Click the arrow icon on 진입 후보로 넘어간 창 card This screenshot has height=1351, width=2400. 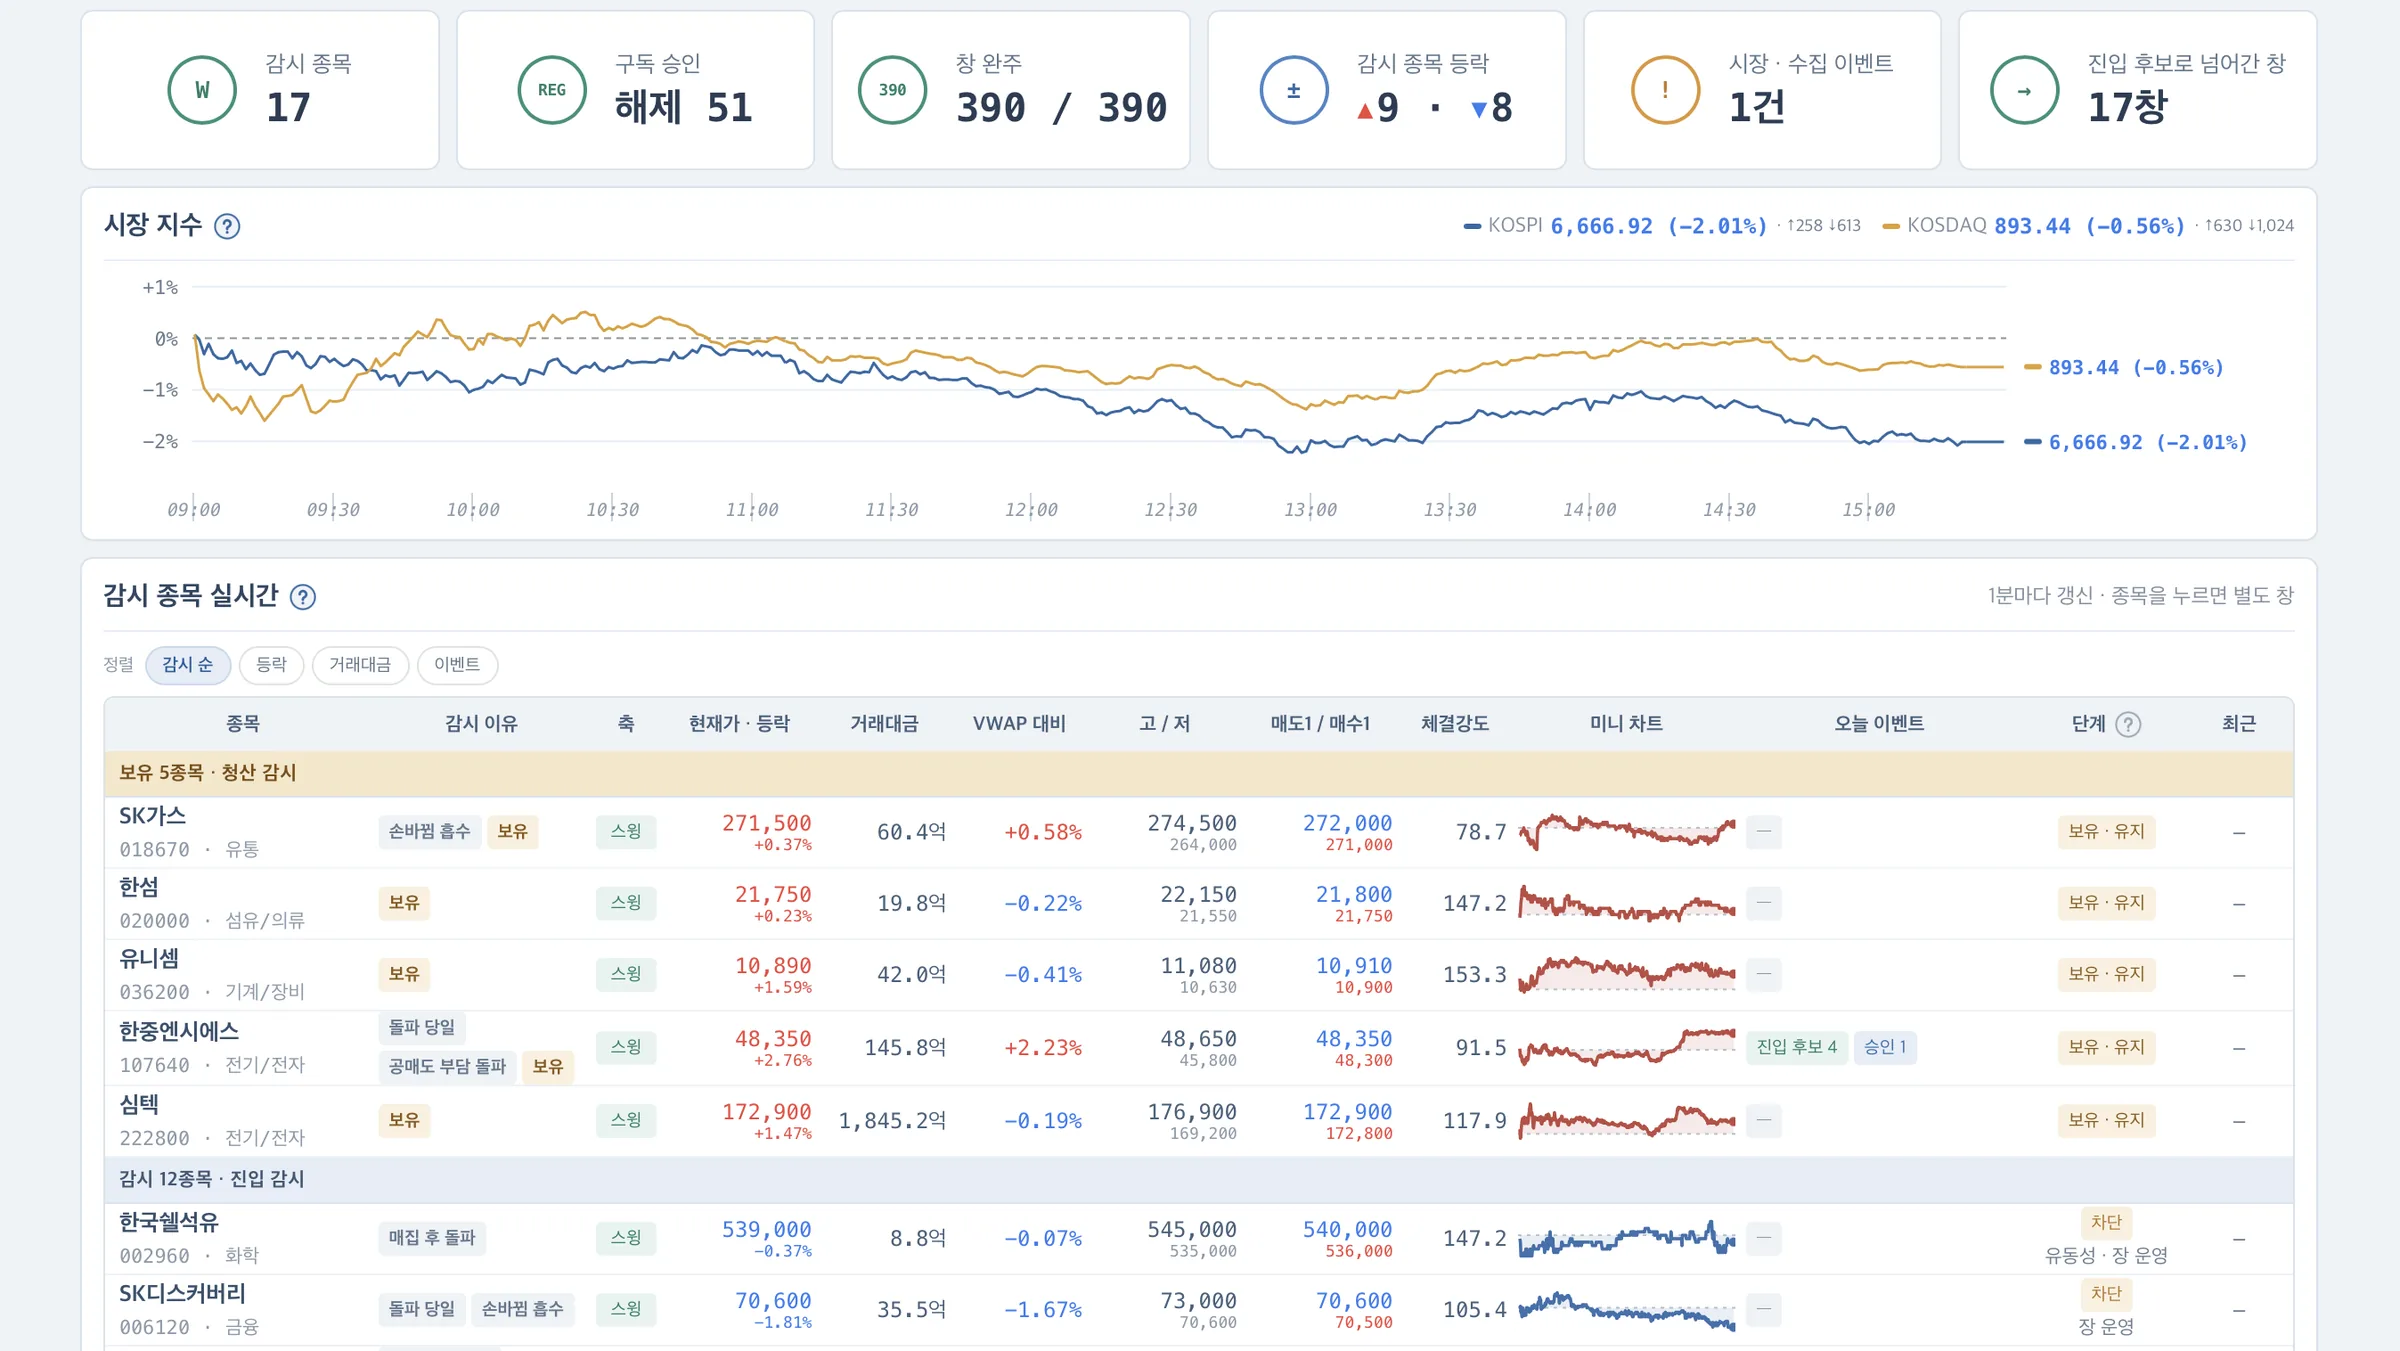coord(2024,90)
